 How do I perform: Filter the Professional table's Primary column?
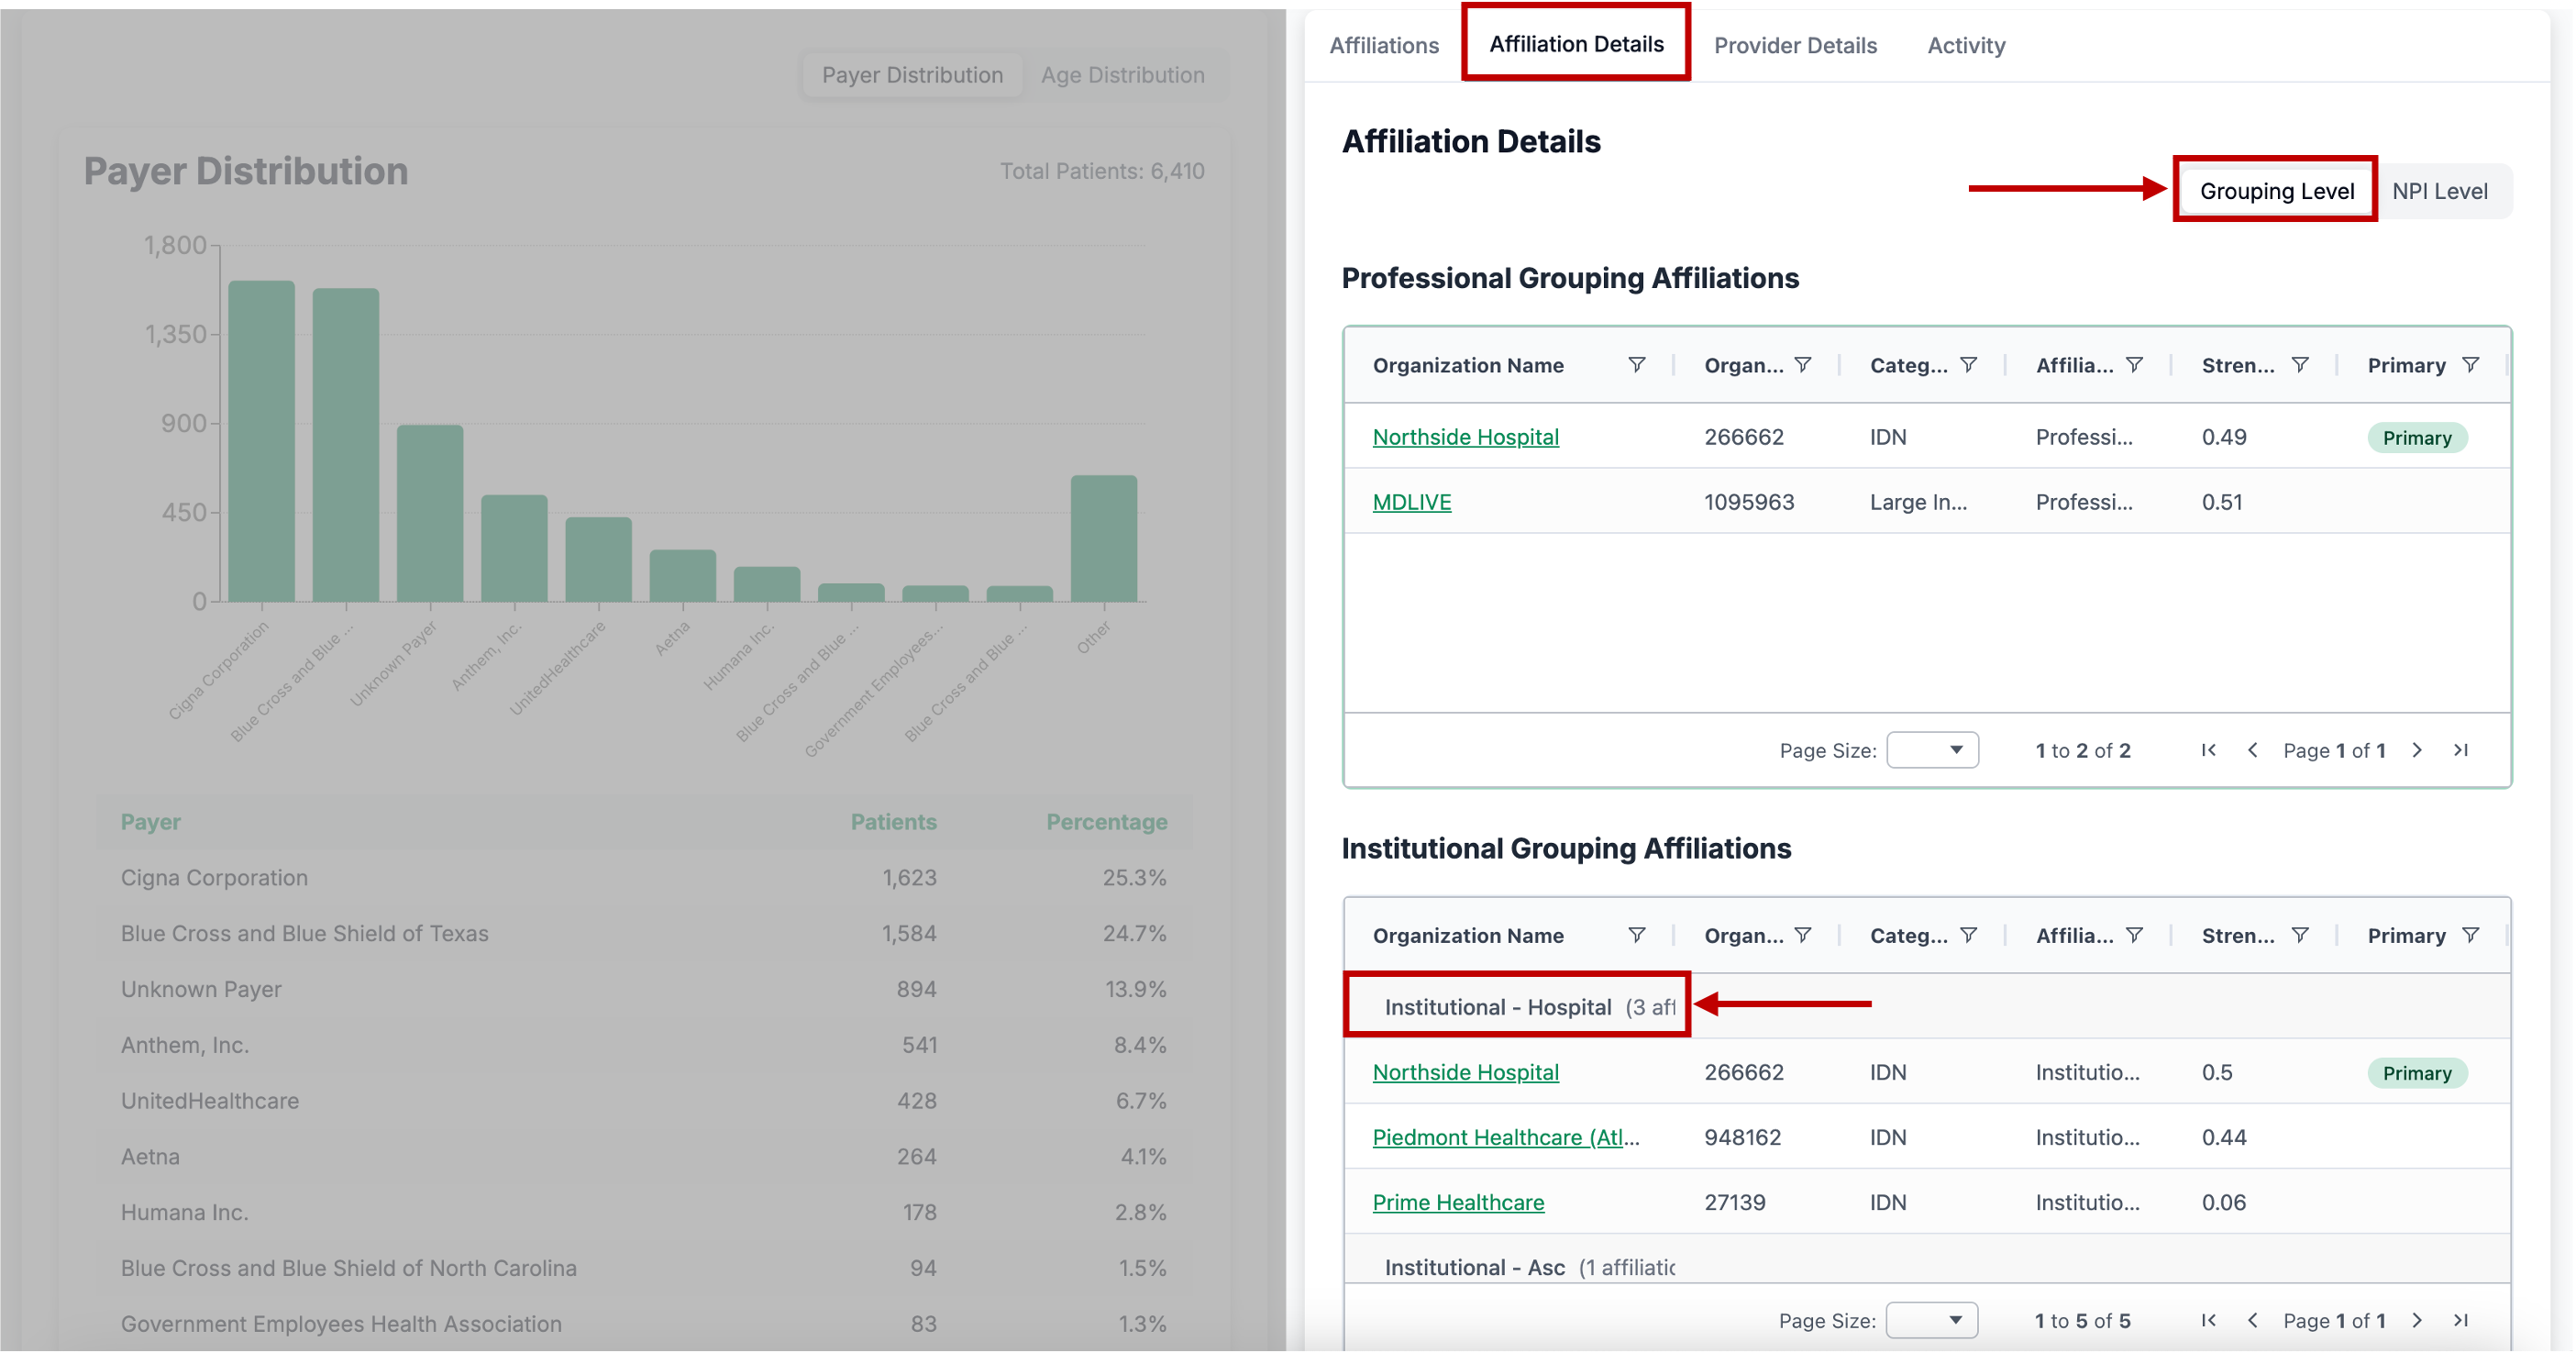(x=2470, y=365)
